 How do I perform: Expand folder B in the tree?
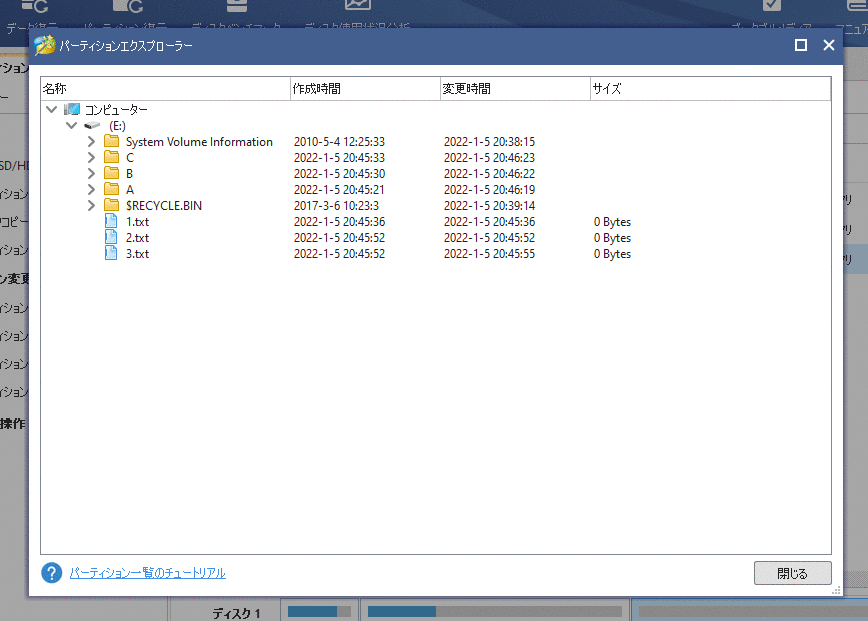click(x=91, y=174)
